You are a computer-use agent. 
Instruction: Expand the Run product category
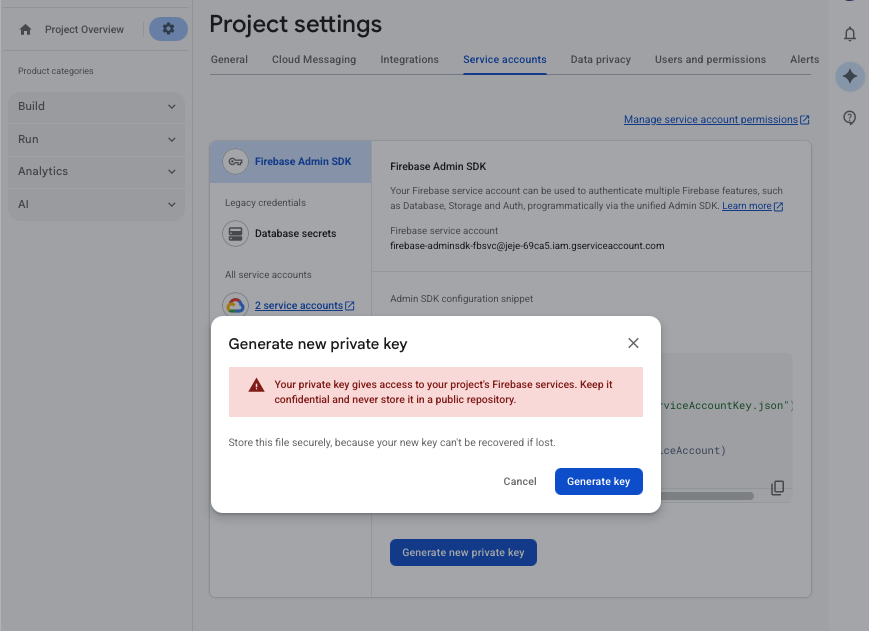click(96, 139)
